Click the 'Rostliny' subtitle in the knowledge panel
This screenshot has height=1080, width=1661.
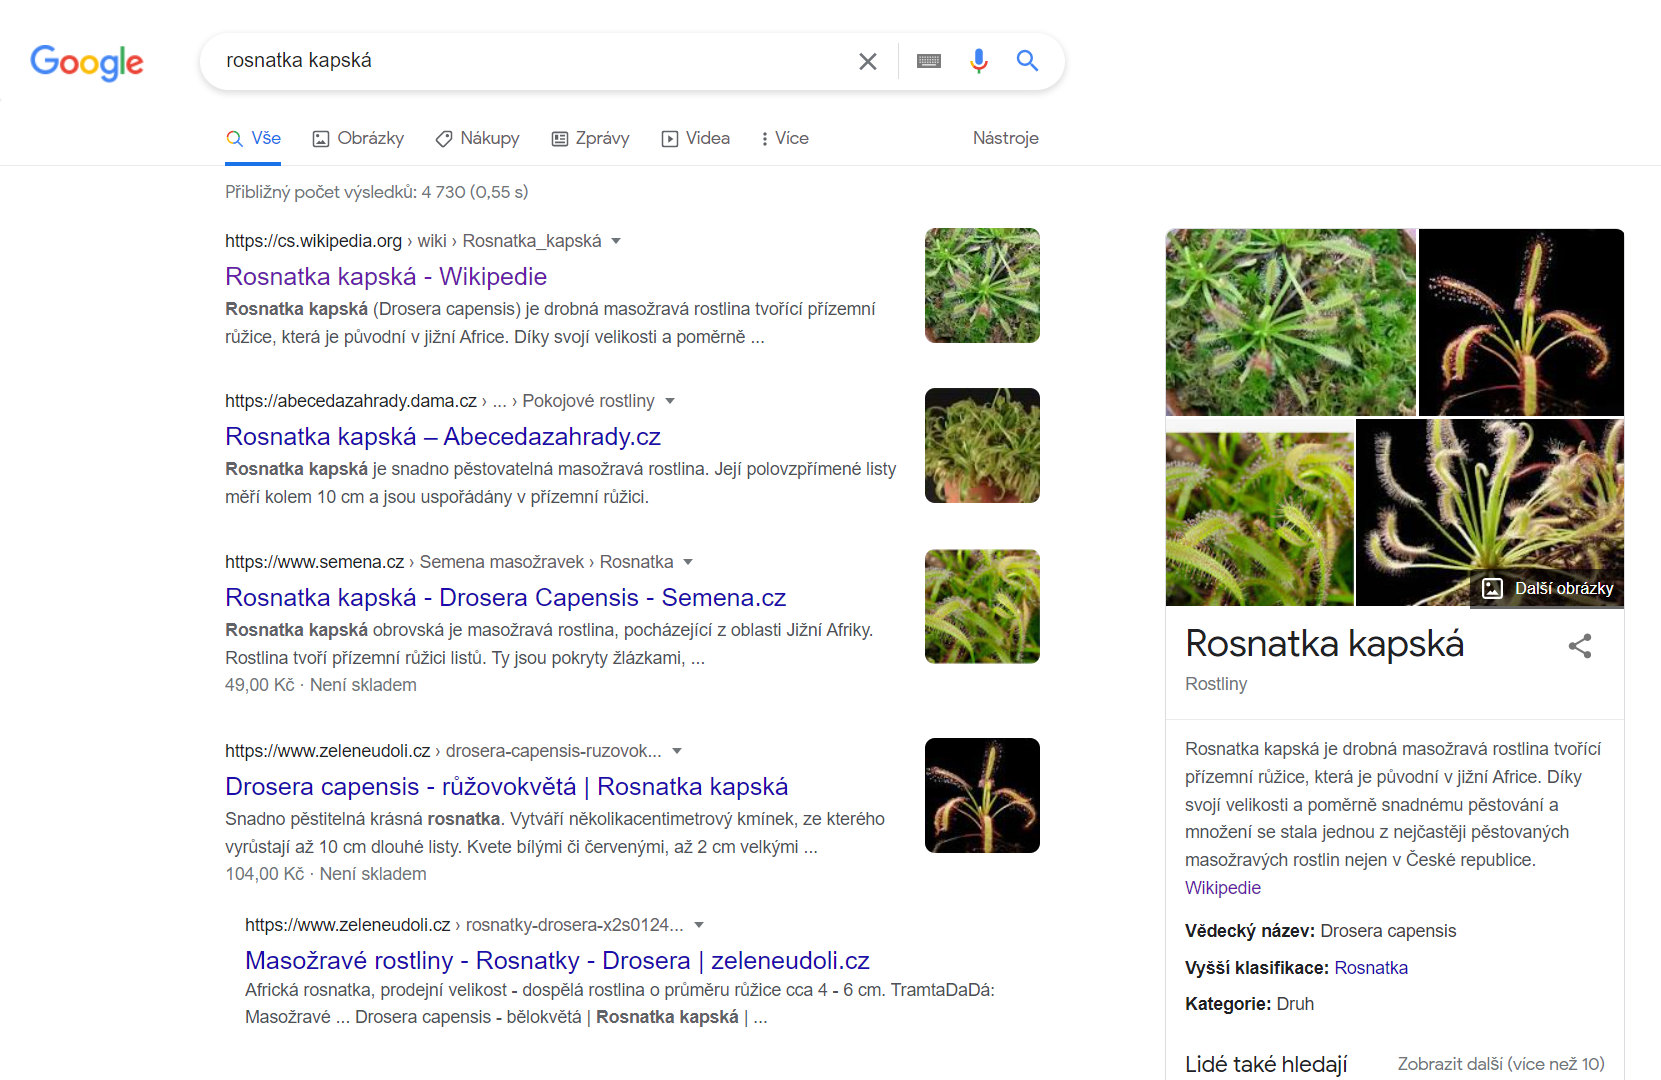pos(1216,684)
